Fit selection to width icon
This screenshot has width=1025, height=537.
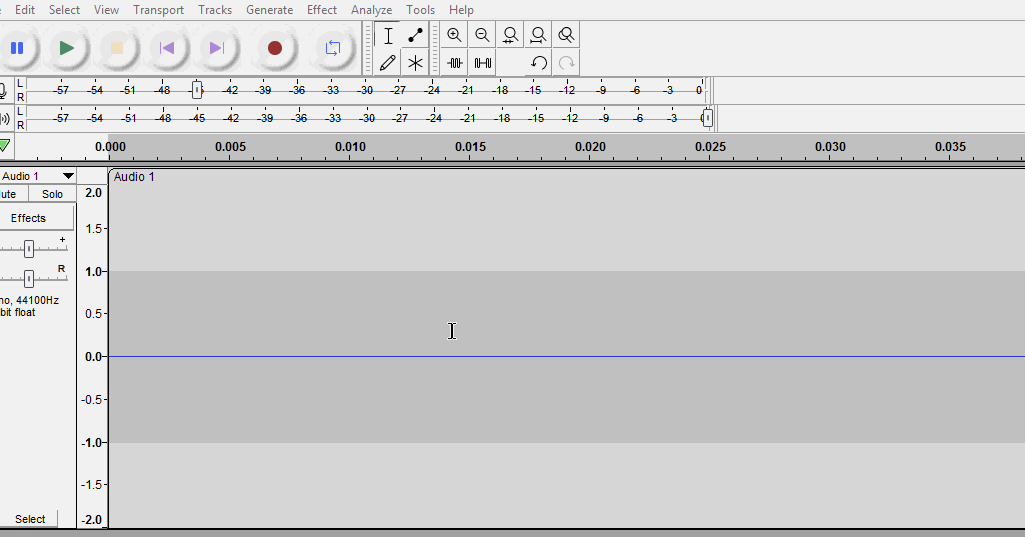point(511,35)
